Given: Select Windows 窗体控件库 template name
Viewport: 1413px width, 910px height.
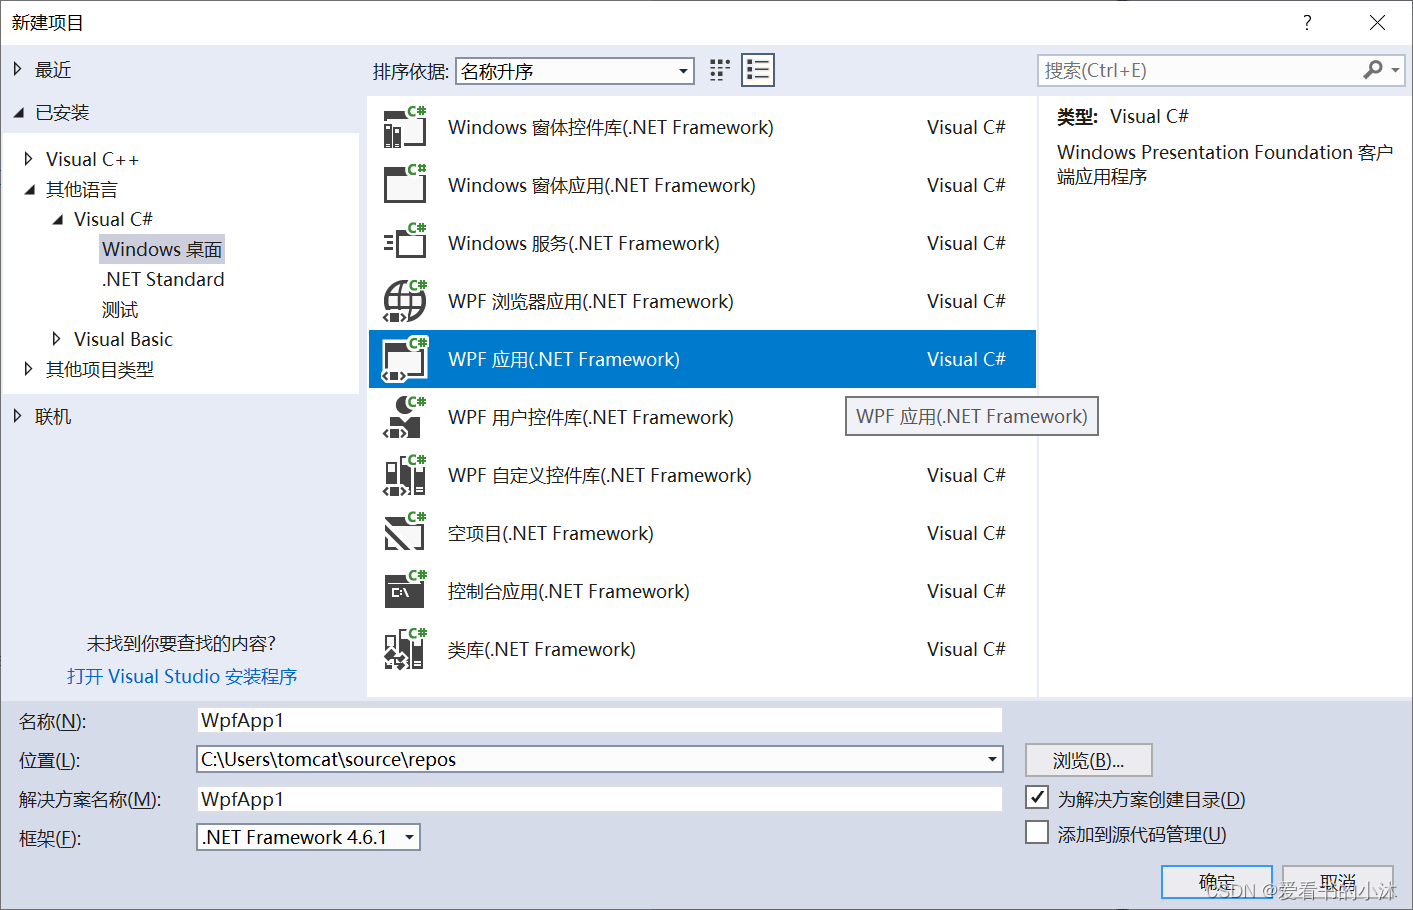Looking at the screenshot, I should (x=611, y=128).
